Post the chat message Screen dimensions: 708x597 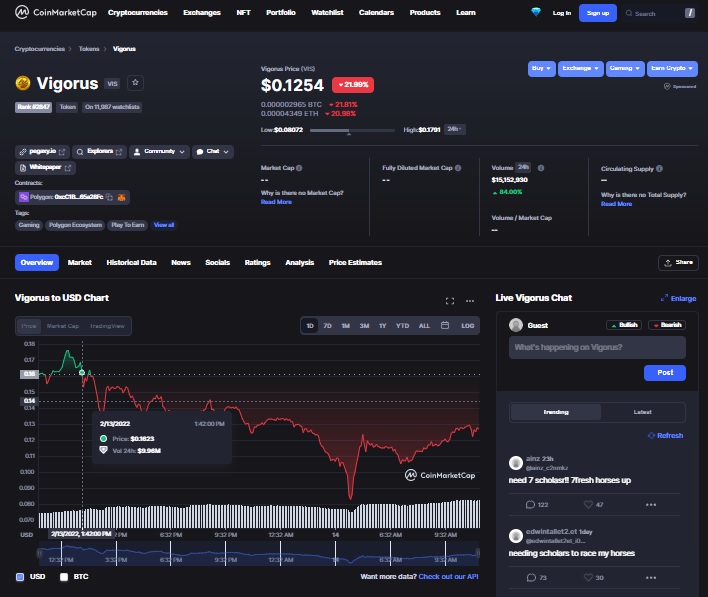click(x=665, y=373)
